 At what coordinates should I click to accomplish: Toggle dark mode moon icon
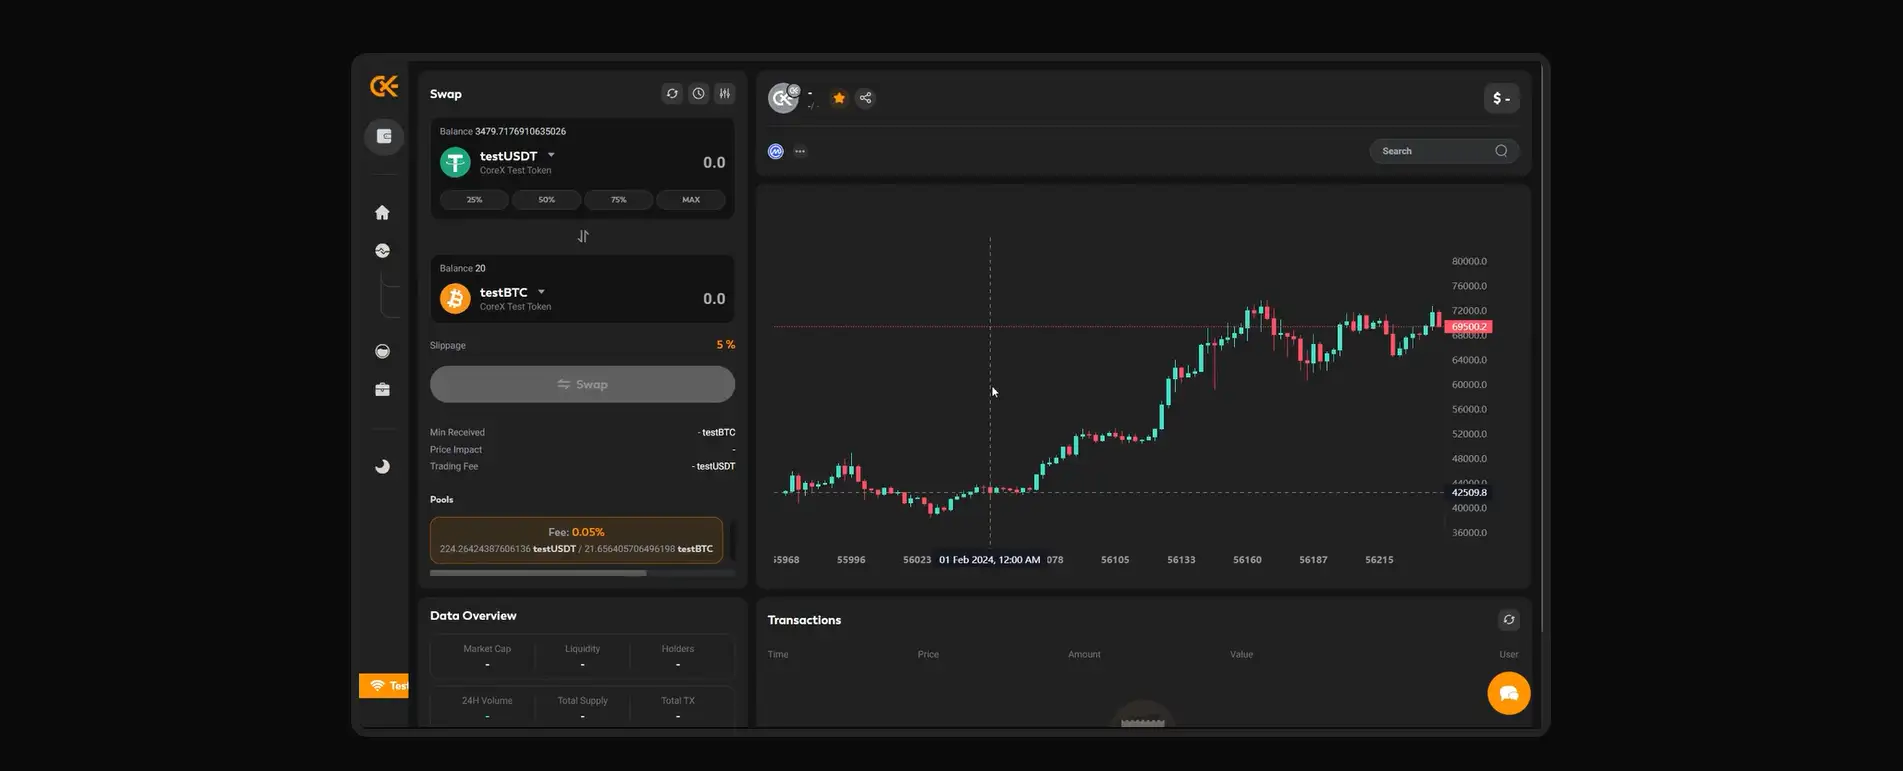(x=382, y=467)
